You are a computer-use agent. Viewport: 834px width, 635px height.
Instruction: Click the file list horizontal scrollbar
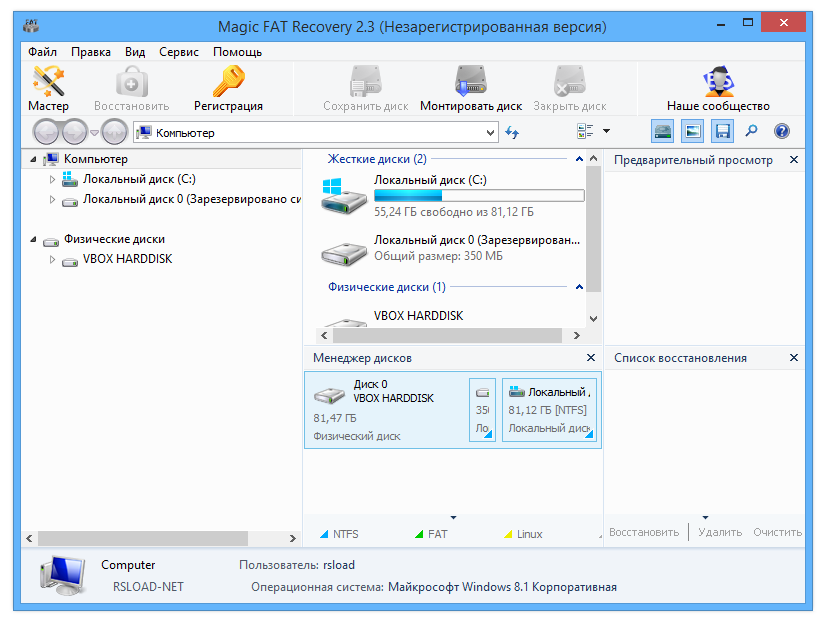pos(447,336)
